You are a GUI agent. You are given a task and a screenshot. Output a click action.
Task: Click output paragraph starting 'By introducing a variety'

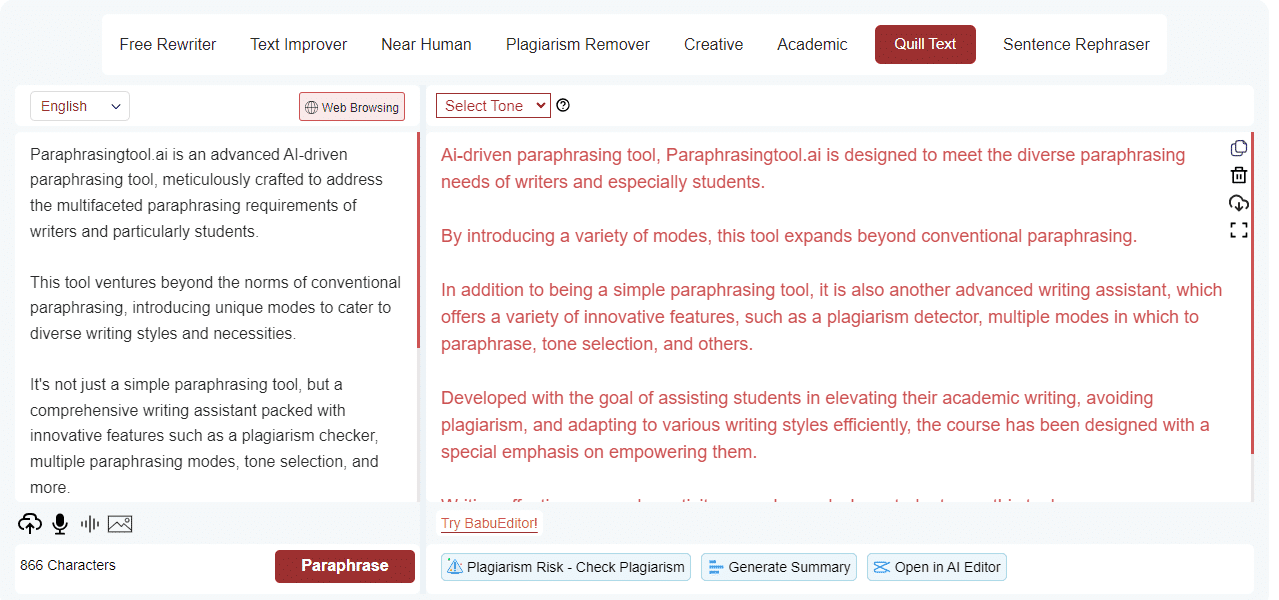(789, 236)
